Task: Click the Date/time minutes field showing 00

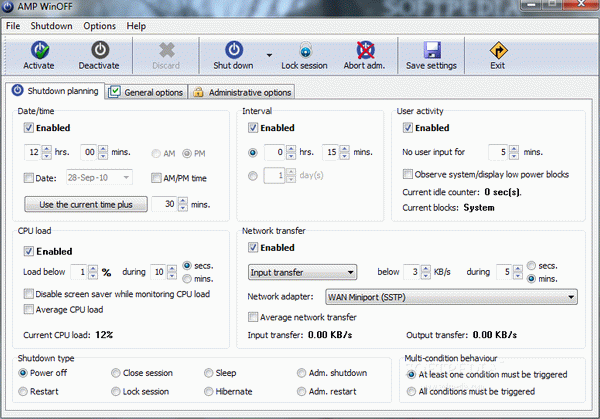Action: point(89,152)
